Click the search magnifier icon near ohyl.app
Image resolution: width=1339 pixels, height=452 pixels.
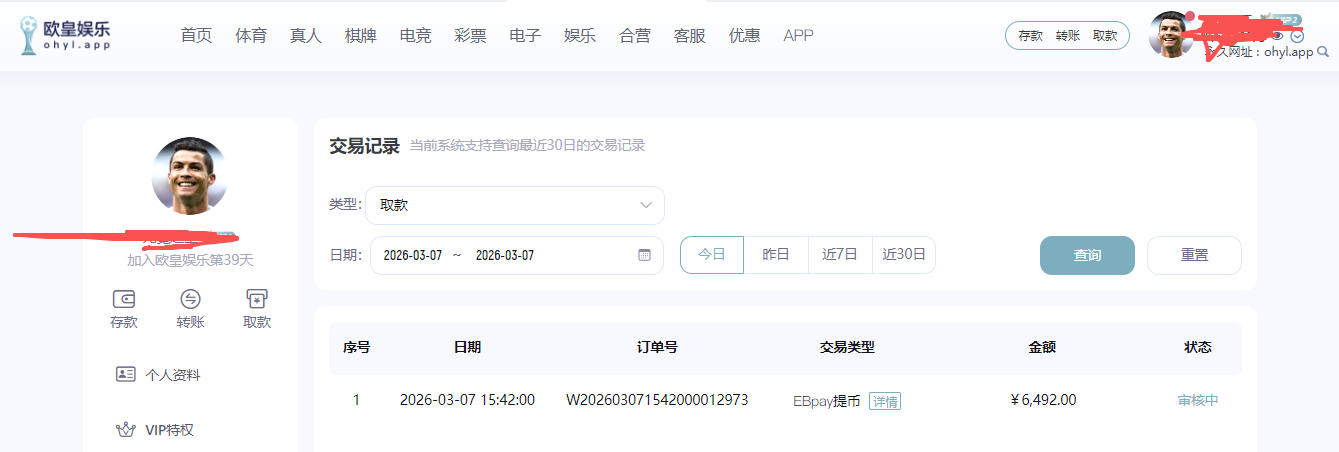click(x=1323, y=52)
